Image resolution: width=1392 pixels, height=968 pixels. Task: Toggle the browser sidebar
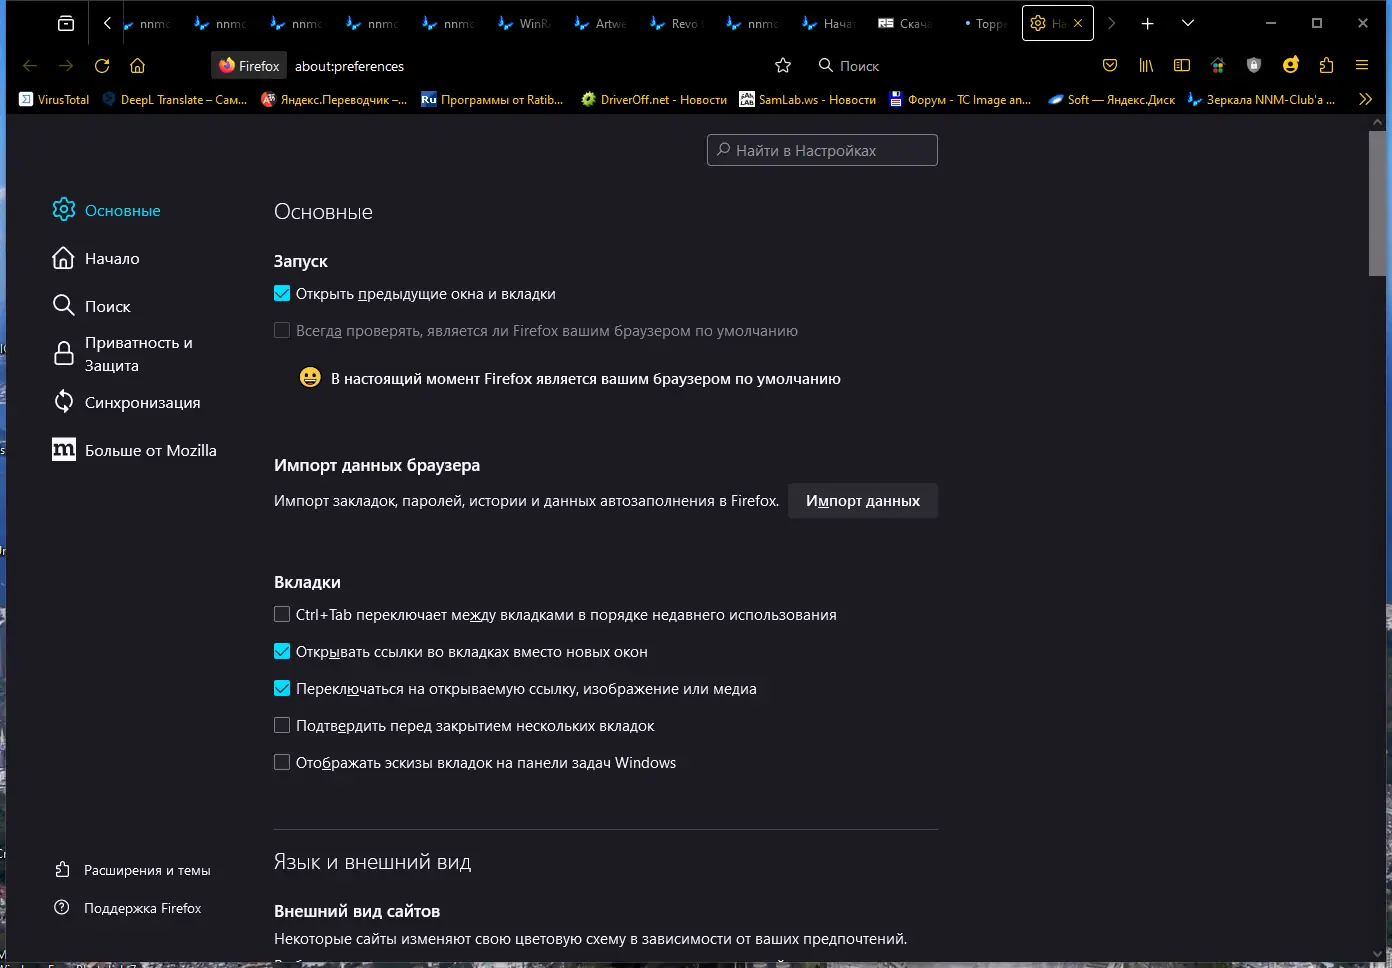pos(1182,65)
